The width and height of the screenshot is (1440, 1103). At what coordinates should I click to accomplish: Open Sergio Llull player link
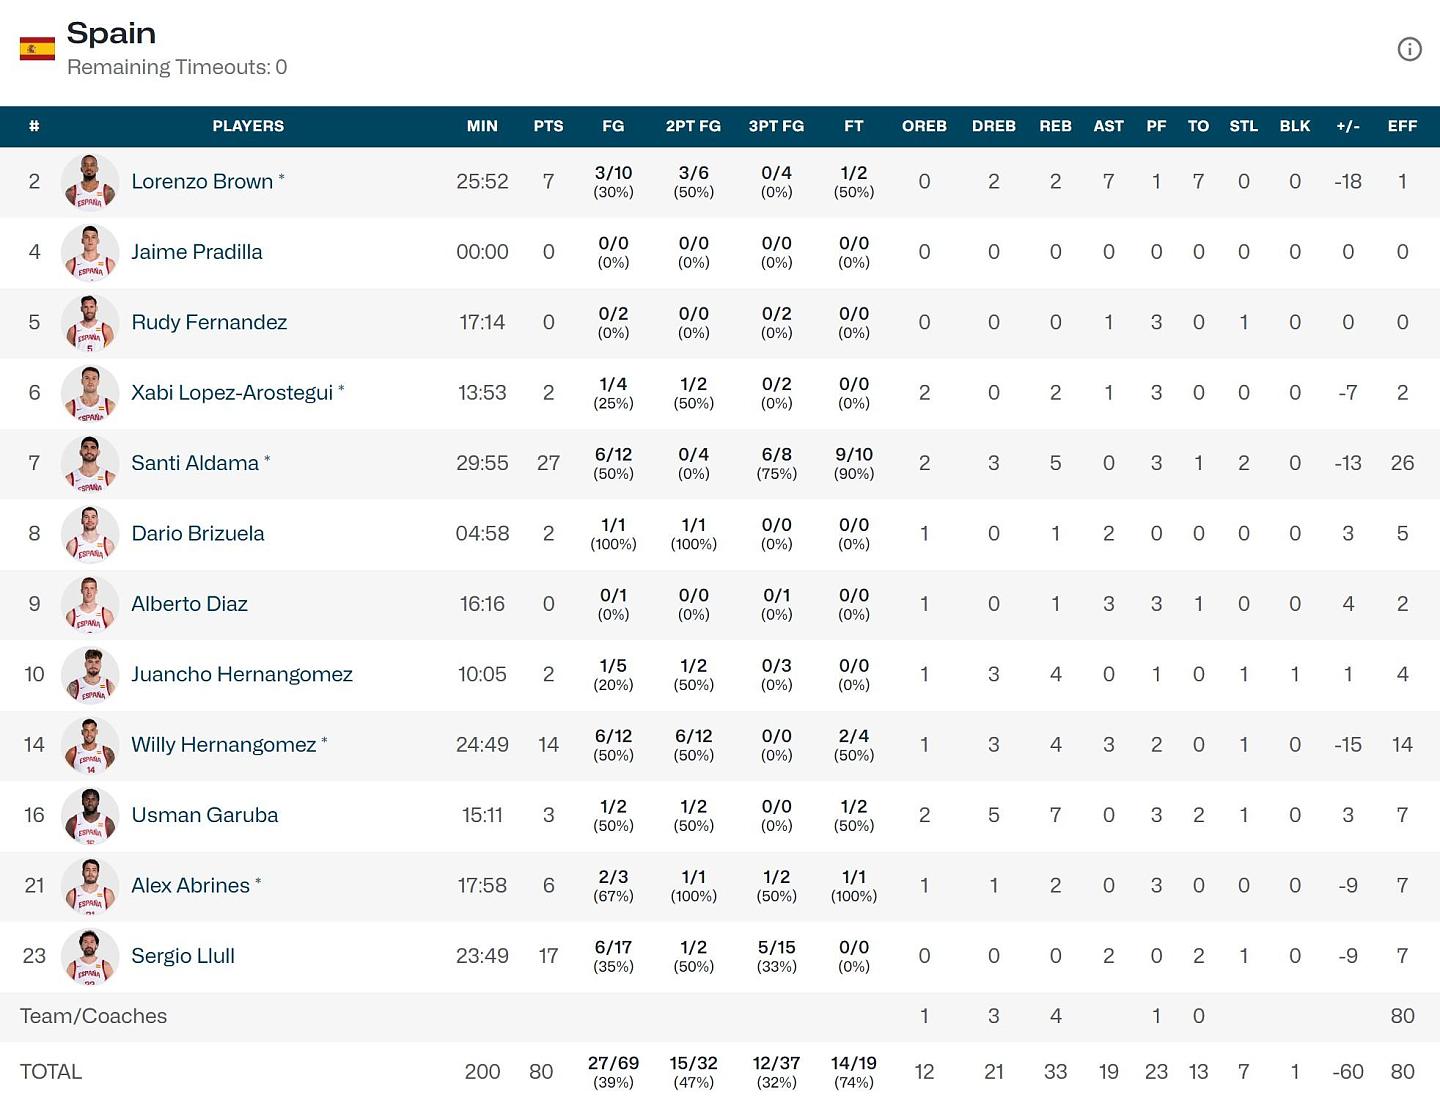click(183, 956)
